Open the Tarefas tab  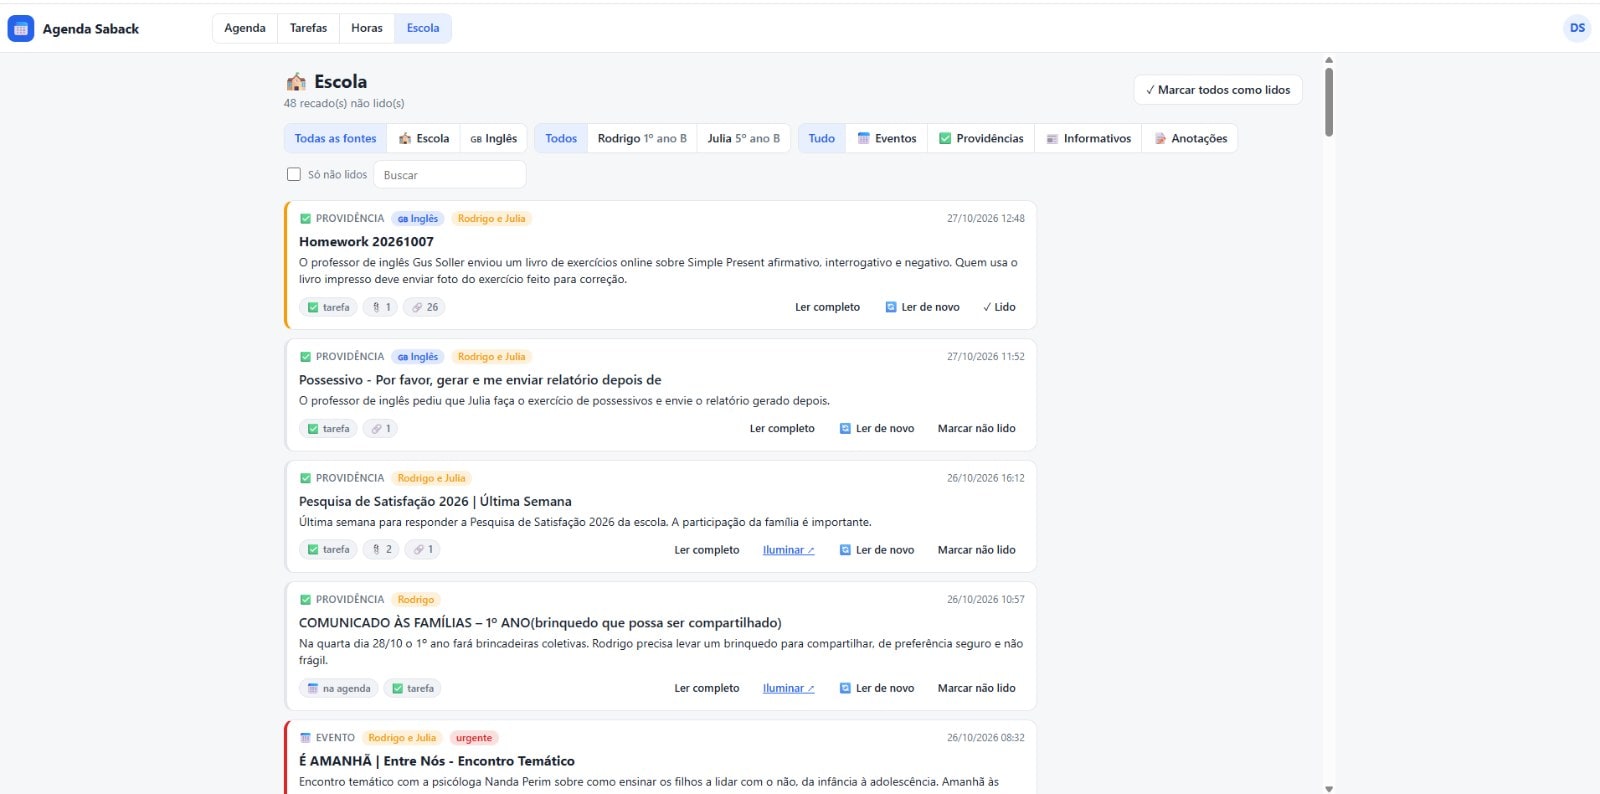pos(308,28)
